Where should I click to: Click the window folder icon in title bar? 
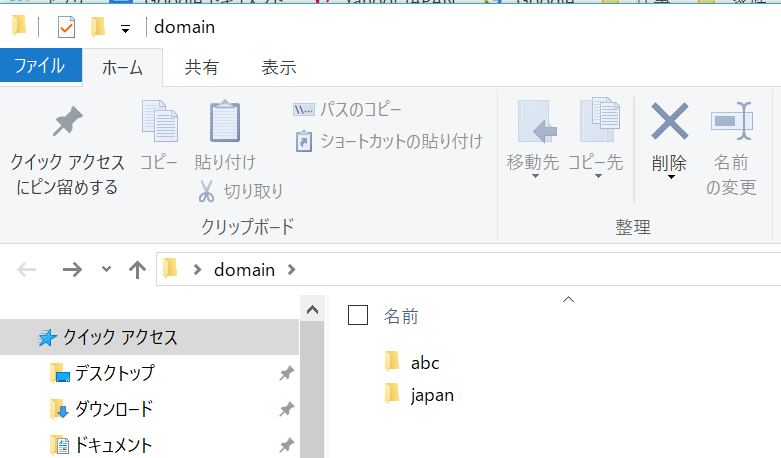[x=19, y=25]
